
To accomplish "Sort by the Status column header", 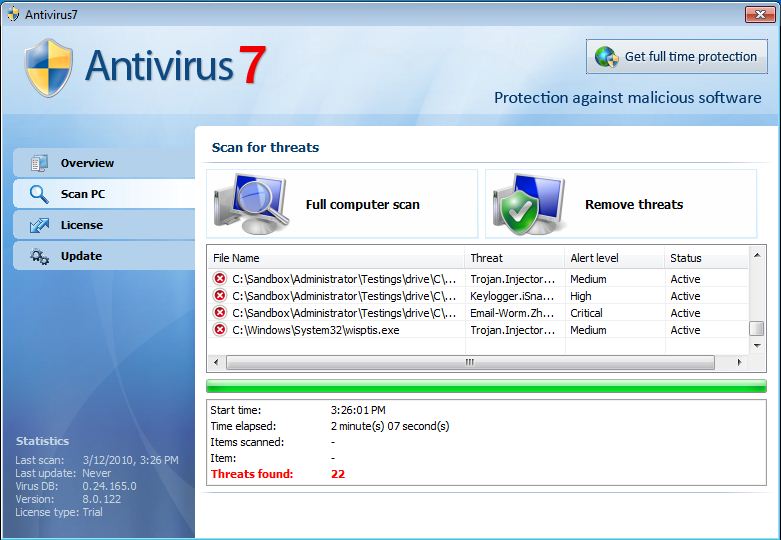I will (x=706, y=258).
